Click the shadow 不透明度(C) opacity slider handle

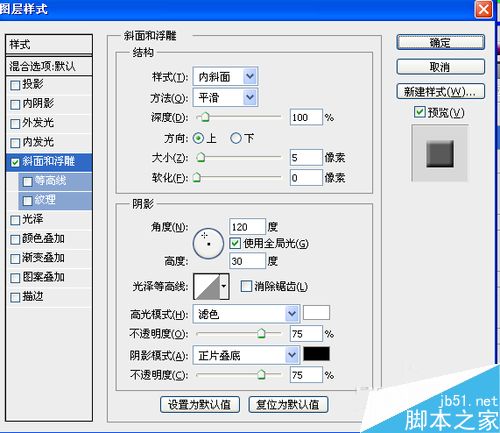[x=261, y=374]
